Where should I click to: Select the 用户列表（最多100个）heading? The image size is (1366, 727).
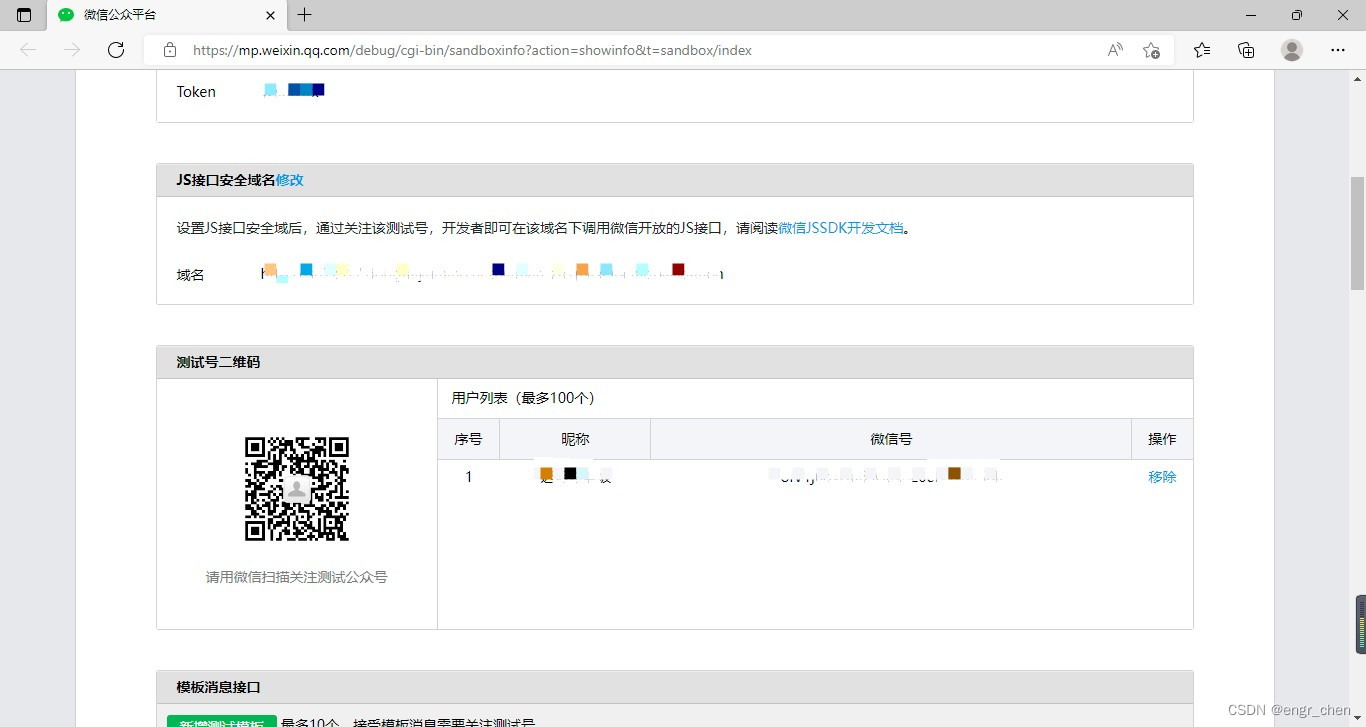tap(523, 398)
